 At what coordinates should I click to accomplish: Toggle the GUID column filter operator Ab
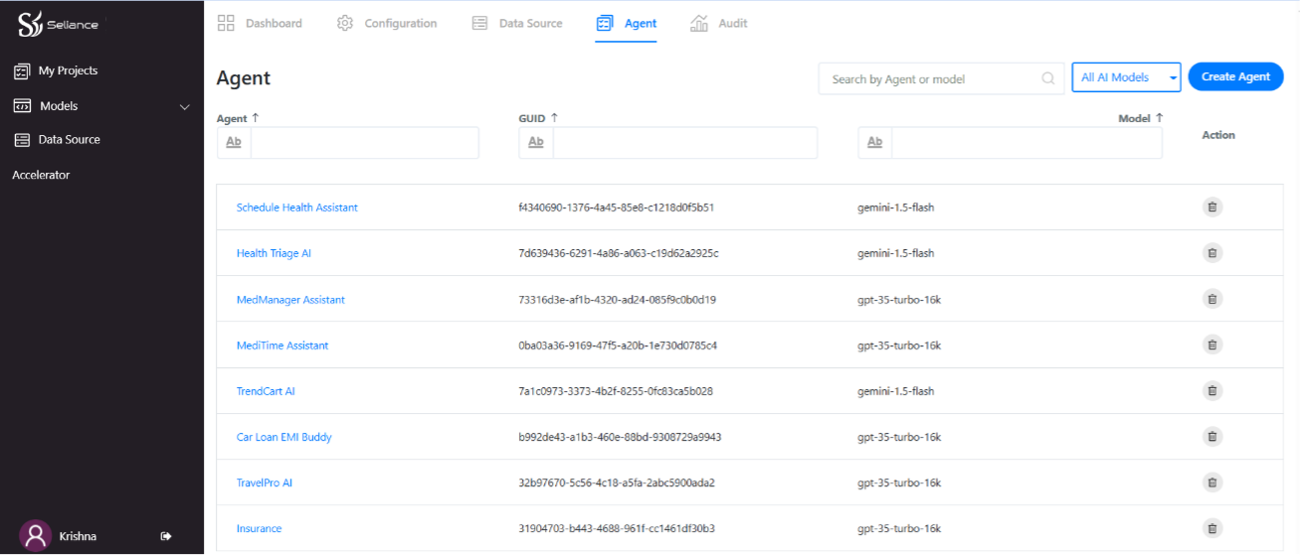536,142
